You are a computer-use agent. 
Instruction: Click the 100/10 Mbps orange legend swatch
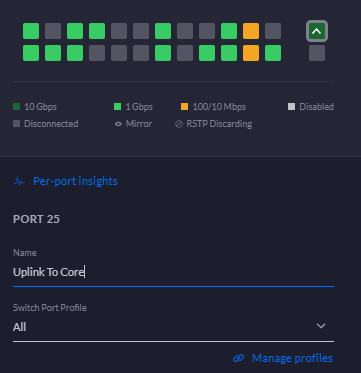coord(184,107)
